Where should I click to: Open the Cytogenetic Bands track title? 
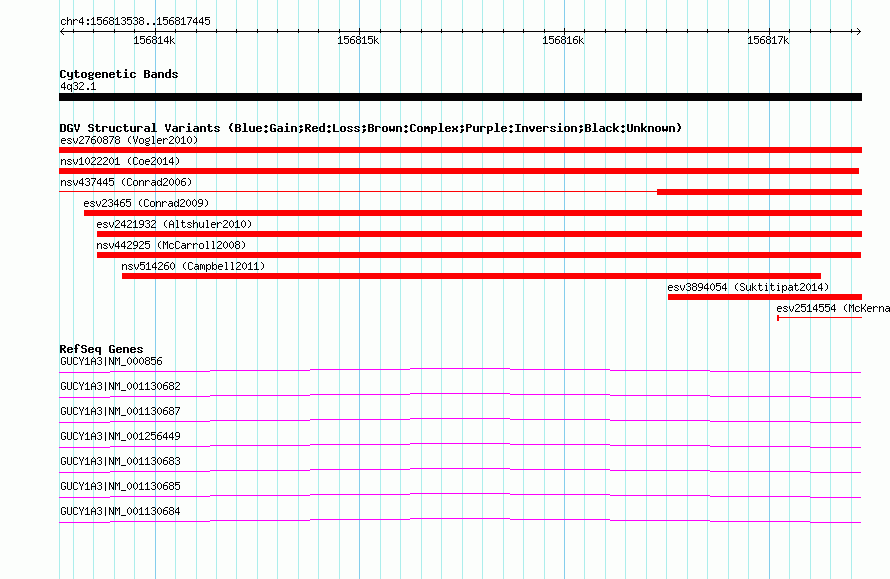pos(119,74)
